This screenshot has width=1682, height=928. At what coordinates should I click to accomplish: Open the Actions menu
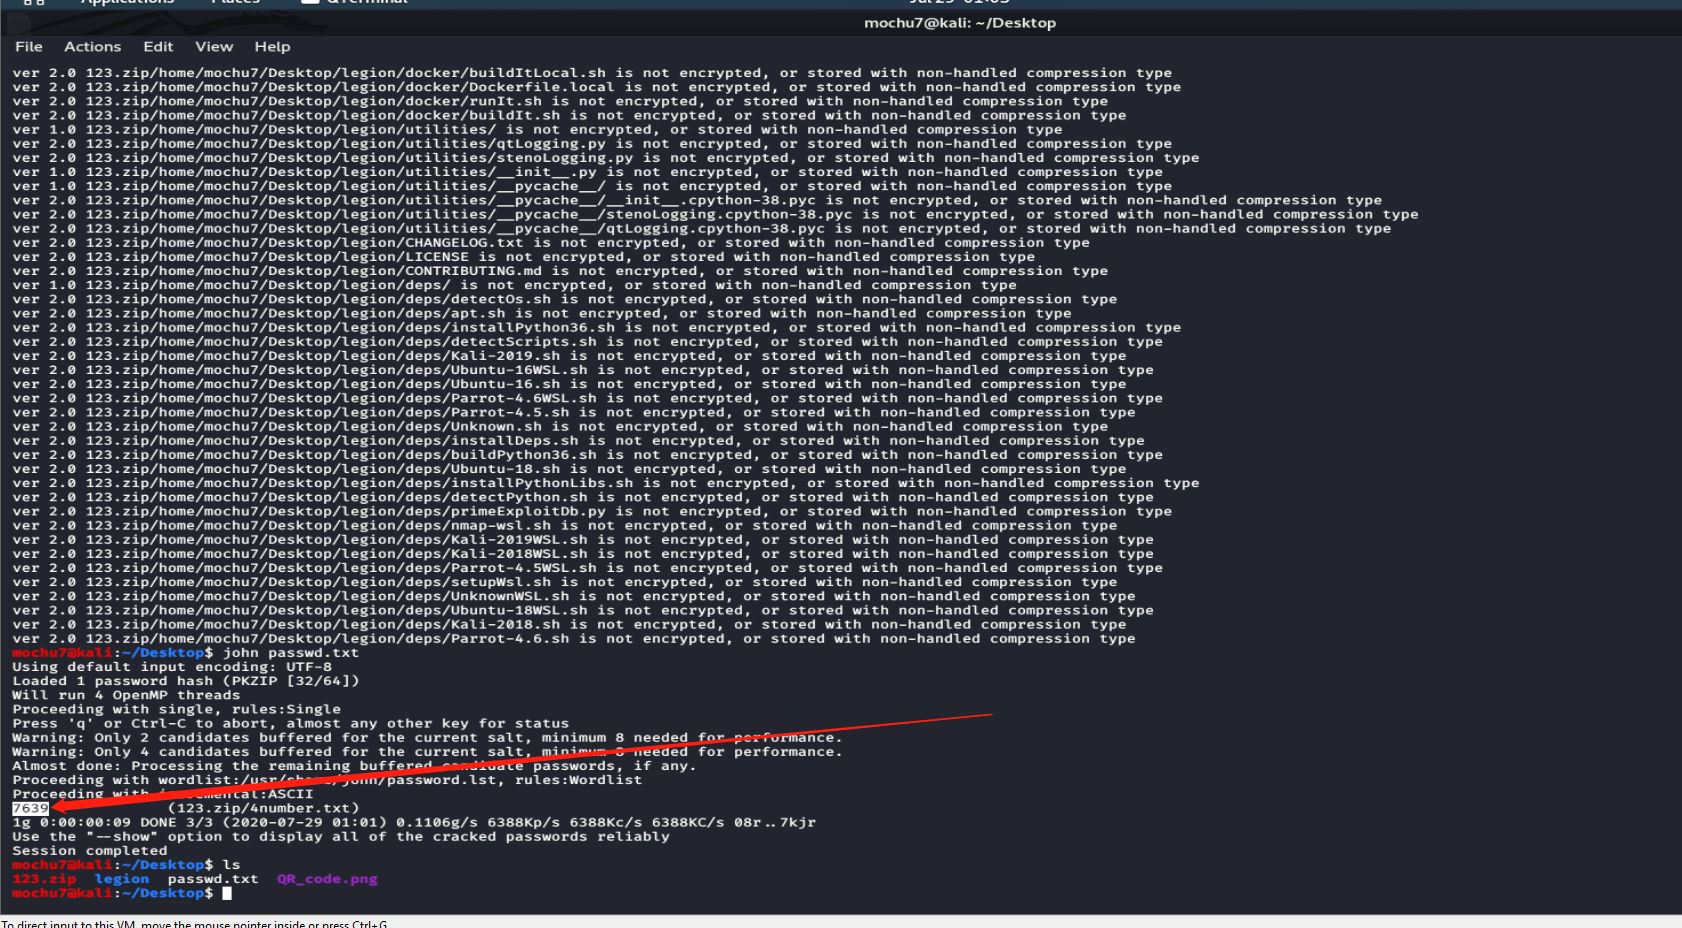tap(92, 46)
